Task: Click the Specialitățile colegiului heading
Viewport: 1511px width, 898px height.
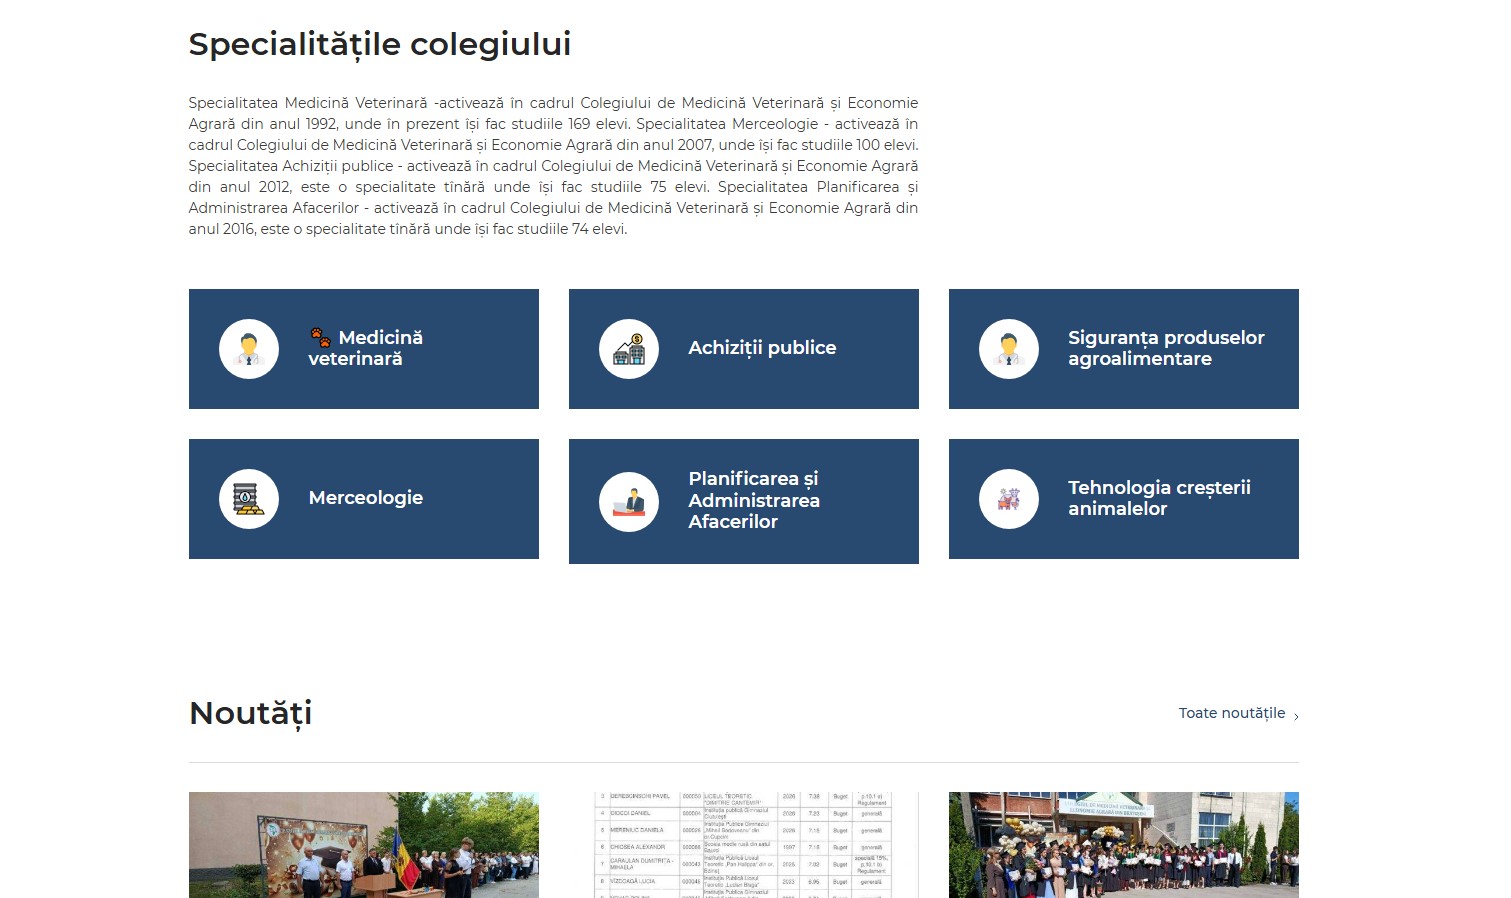Action: (380, 45)
